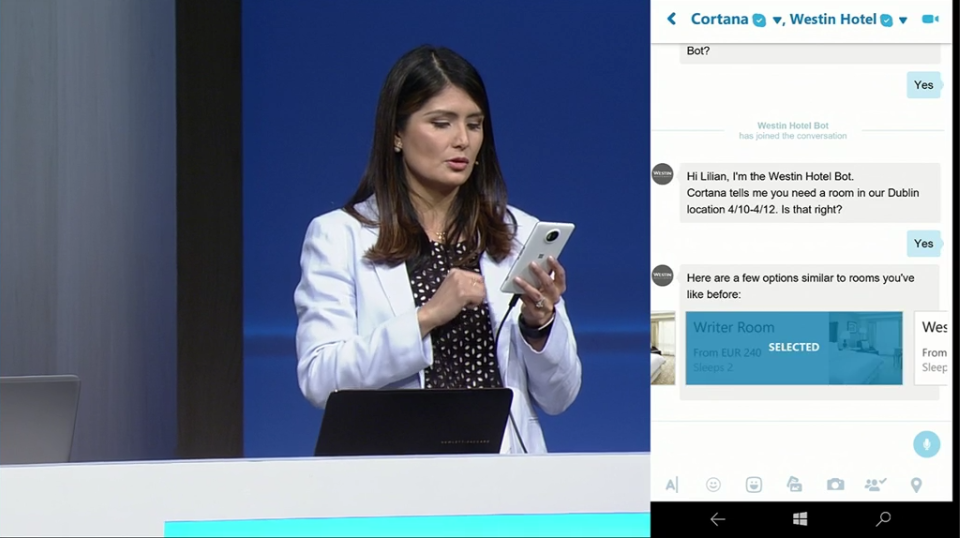This screenshot has height=539, width=960.
Task: Open the room photo thumbnail left of Writer Room
Action: tap(662, 348)
